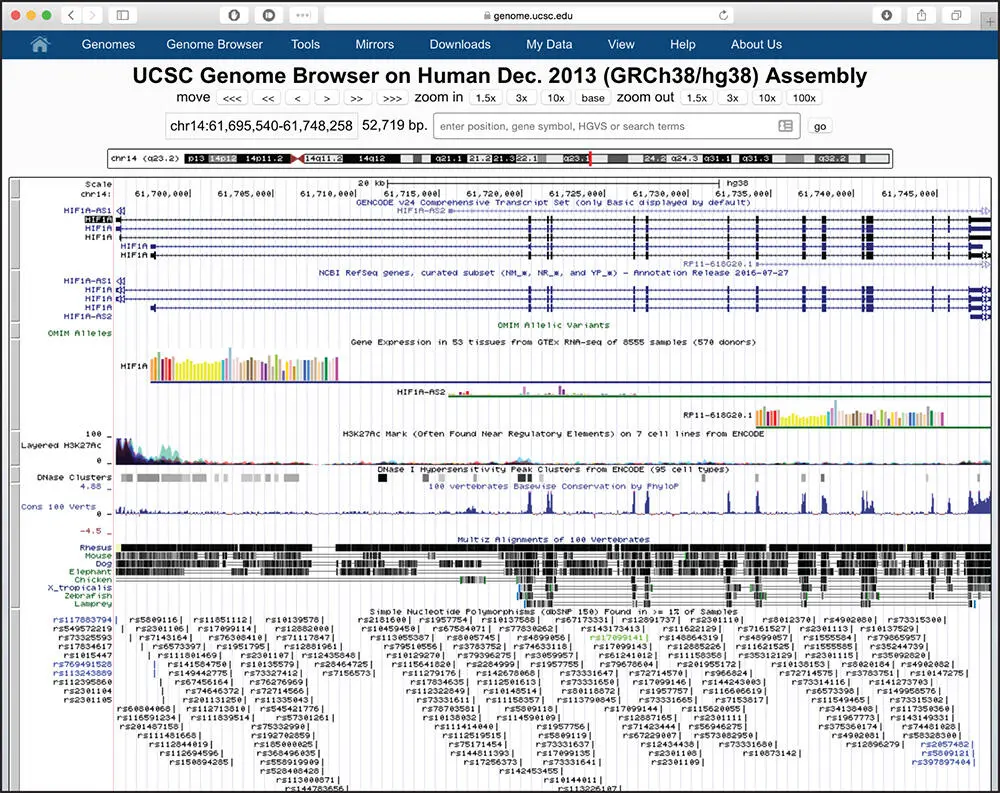Click Layered H3K27Ac track label
The width and height of the screenshot is (1000, 793).
click(61, 445)
